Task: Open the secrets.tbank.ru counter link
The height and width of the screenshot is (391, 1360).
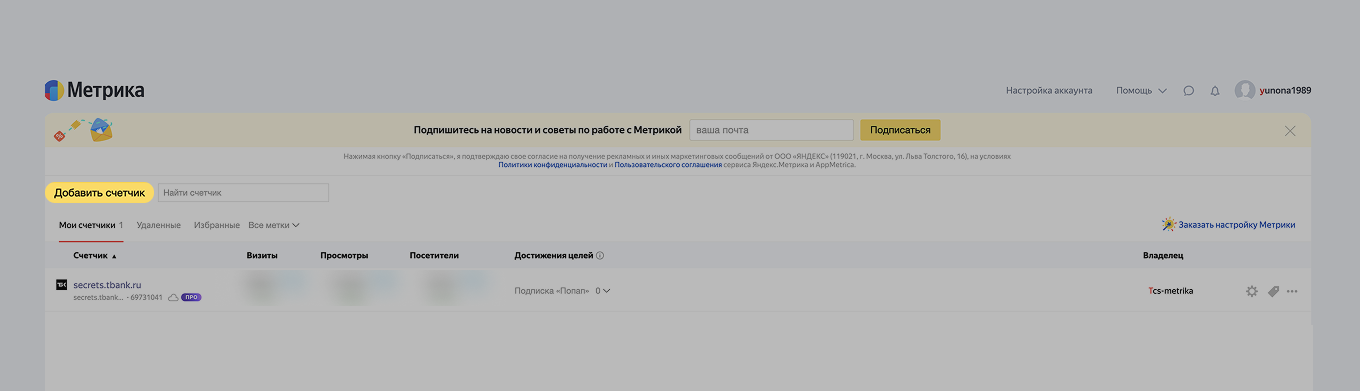Action: point(107,285)
